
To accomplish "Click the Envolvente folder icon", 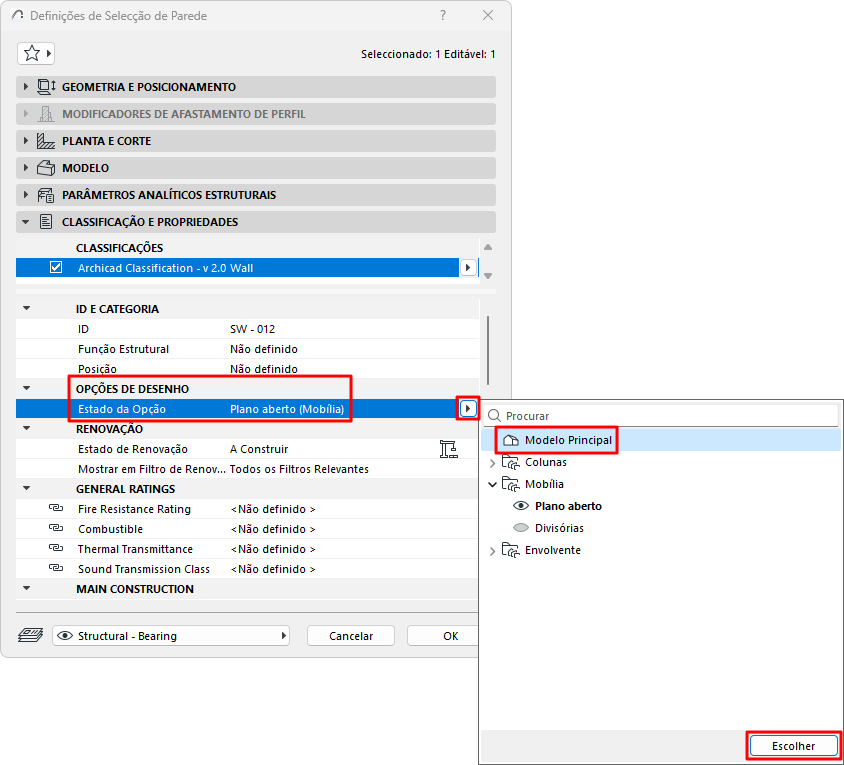I will pyautogui.click(x=510, y=550).
